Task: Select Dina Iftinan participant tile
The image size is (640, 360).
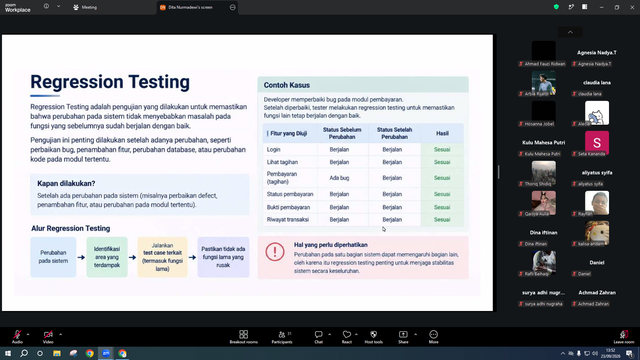Action: [x=543, y=235]
